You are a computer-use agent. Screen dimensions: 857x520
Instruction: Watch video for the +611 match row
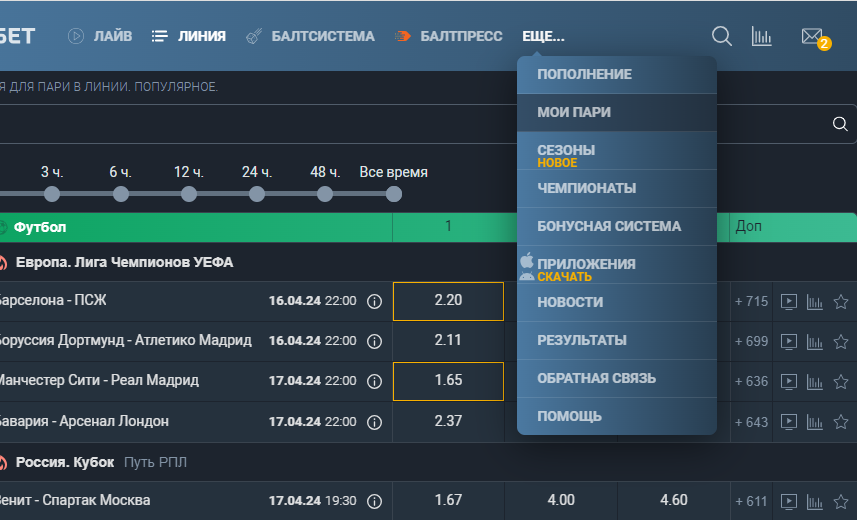point(789,501)
